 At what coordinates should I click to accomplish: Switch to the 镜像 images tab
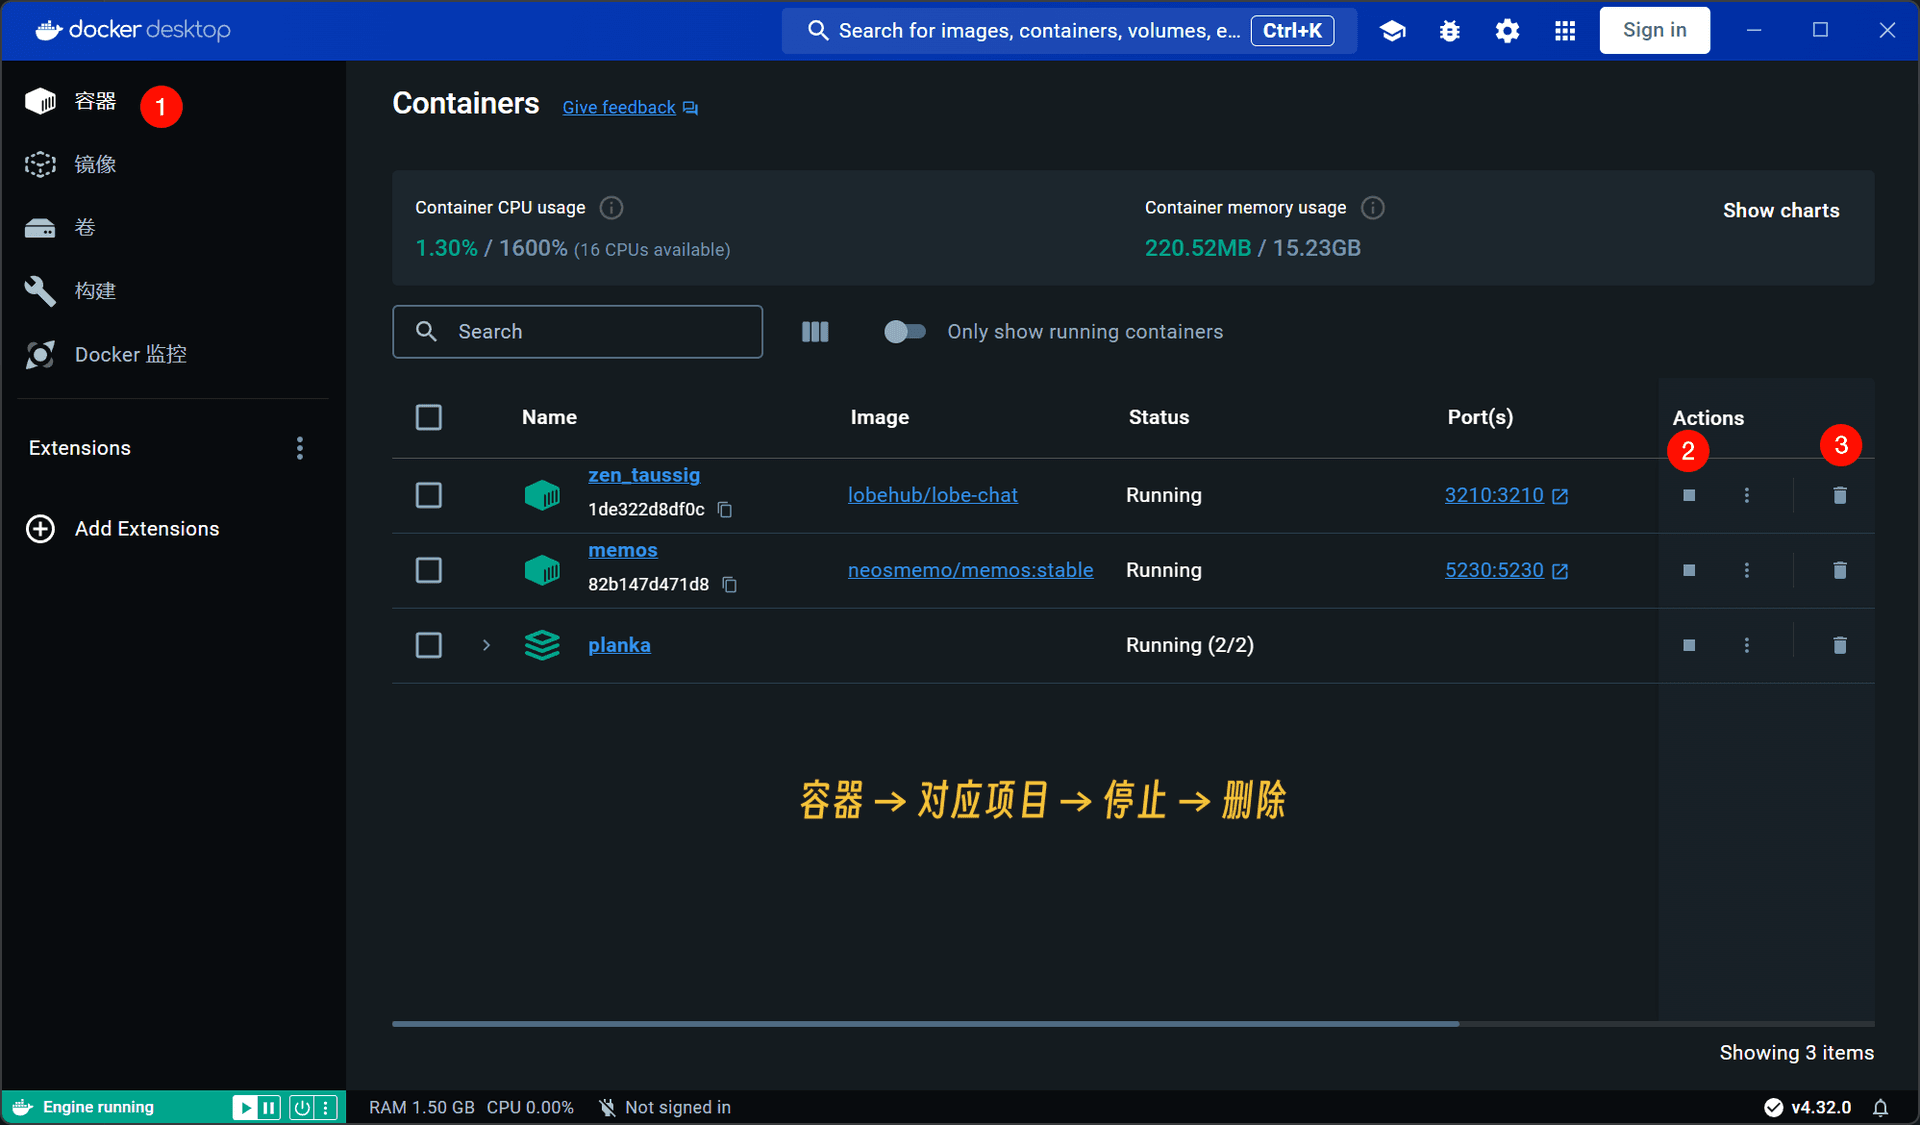pos(94,165)
